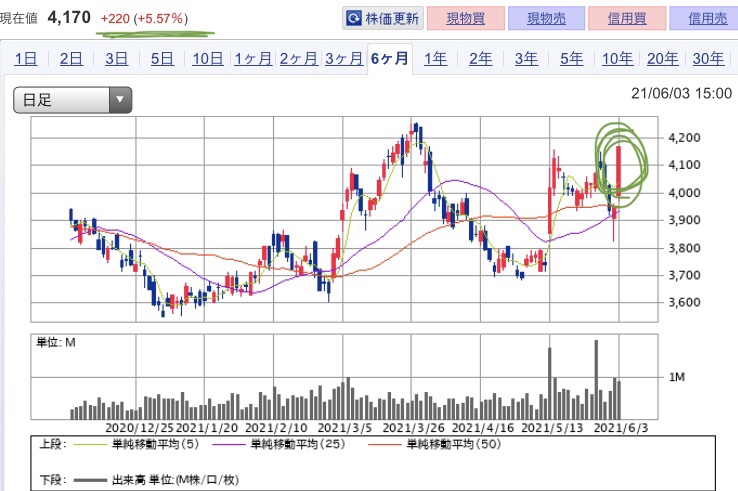Viewport: 738px width, 491px height.
Task: Select the 5年 chart period tab
Action: tap(571, 59)
